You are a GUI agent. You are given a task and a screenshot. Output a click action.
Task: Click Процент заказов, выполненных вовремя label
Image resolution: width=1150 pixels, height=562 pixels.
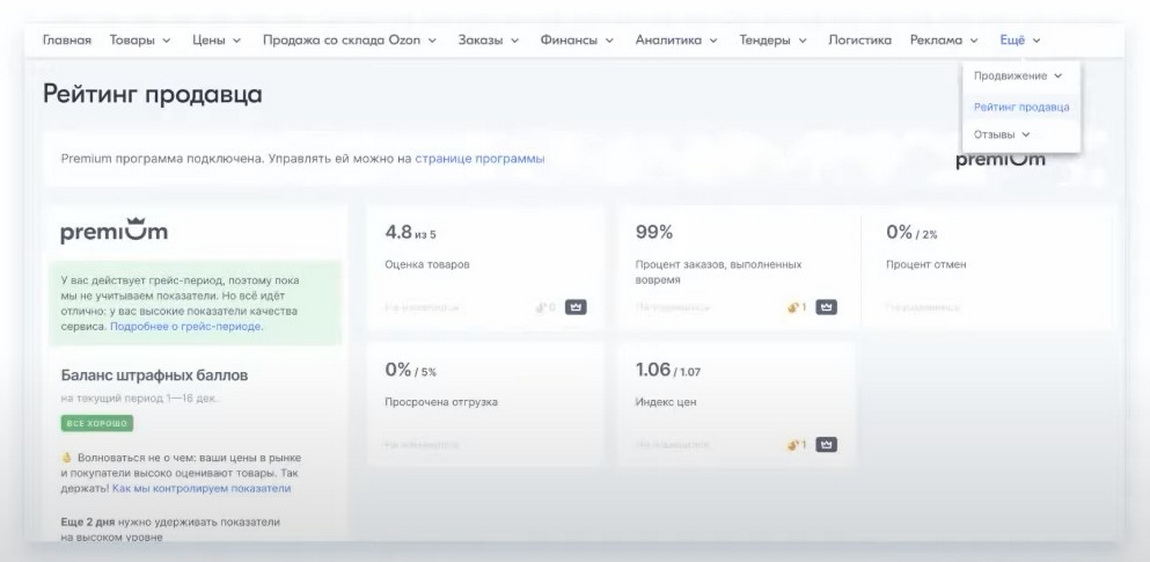[x=718, y=272]
